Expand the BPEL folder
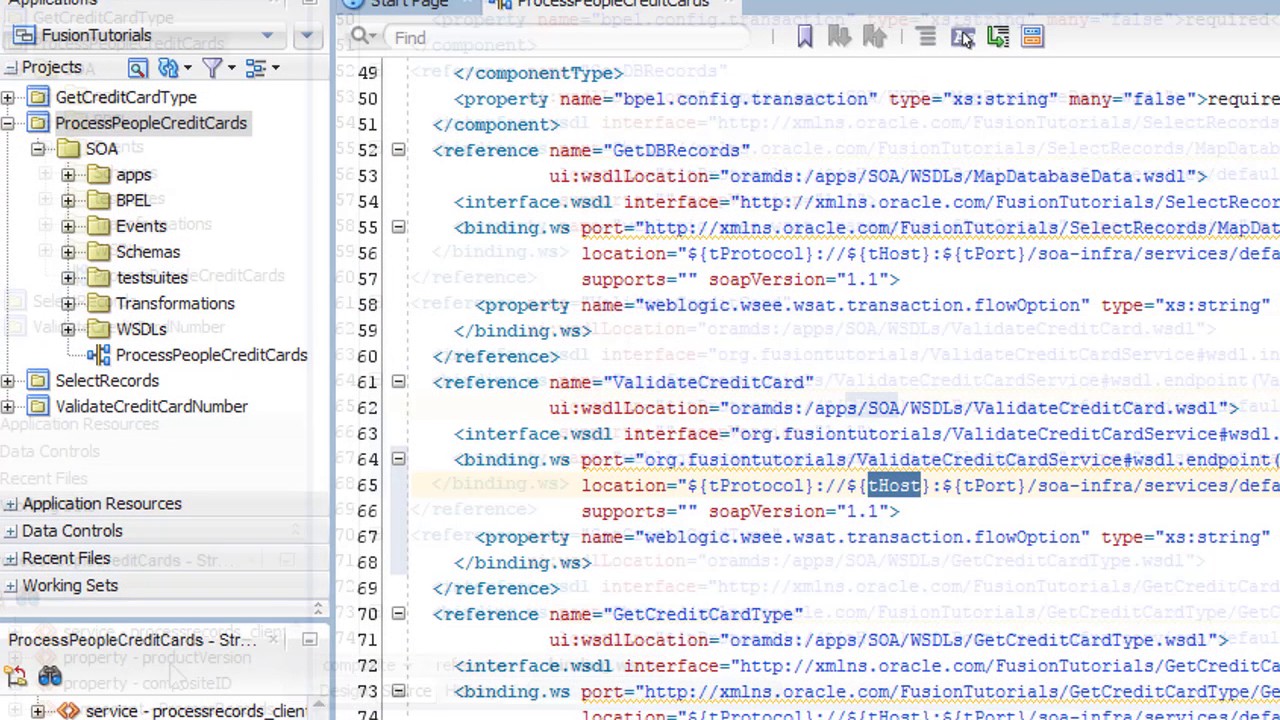The image size is (1280, 720). pyautogui.click(x=68, y=200)
